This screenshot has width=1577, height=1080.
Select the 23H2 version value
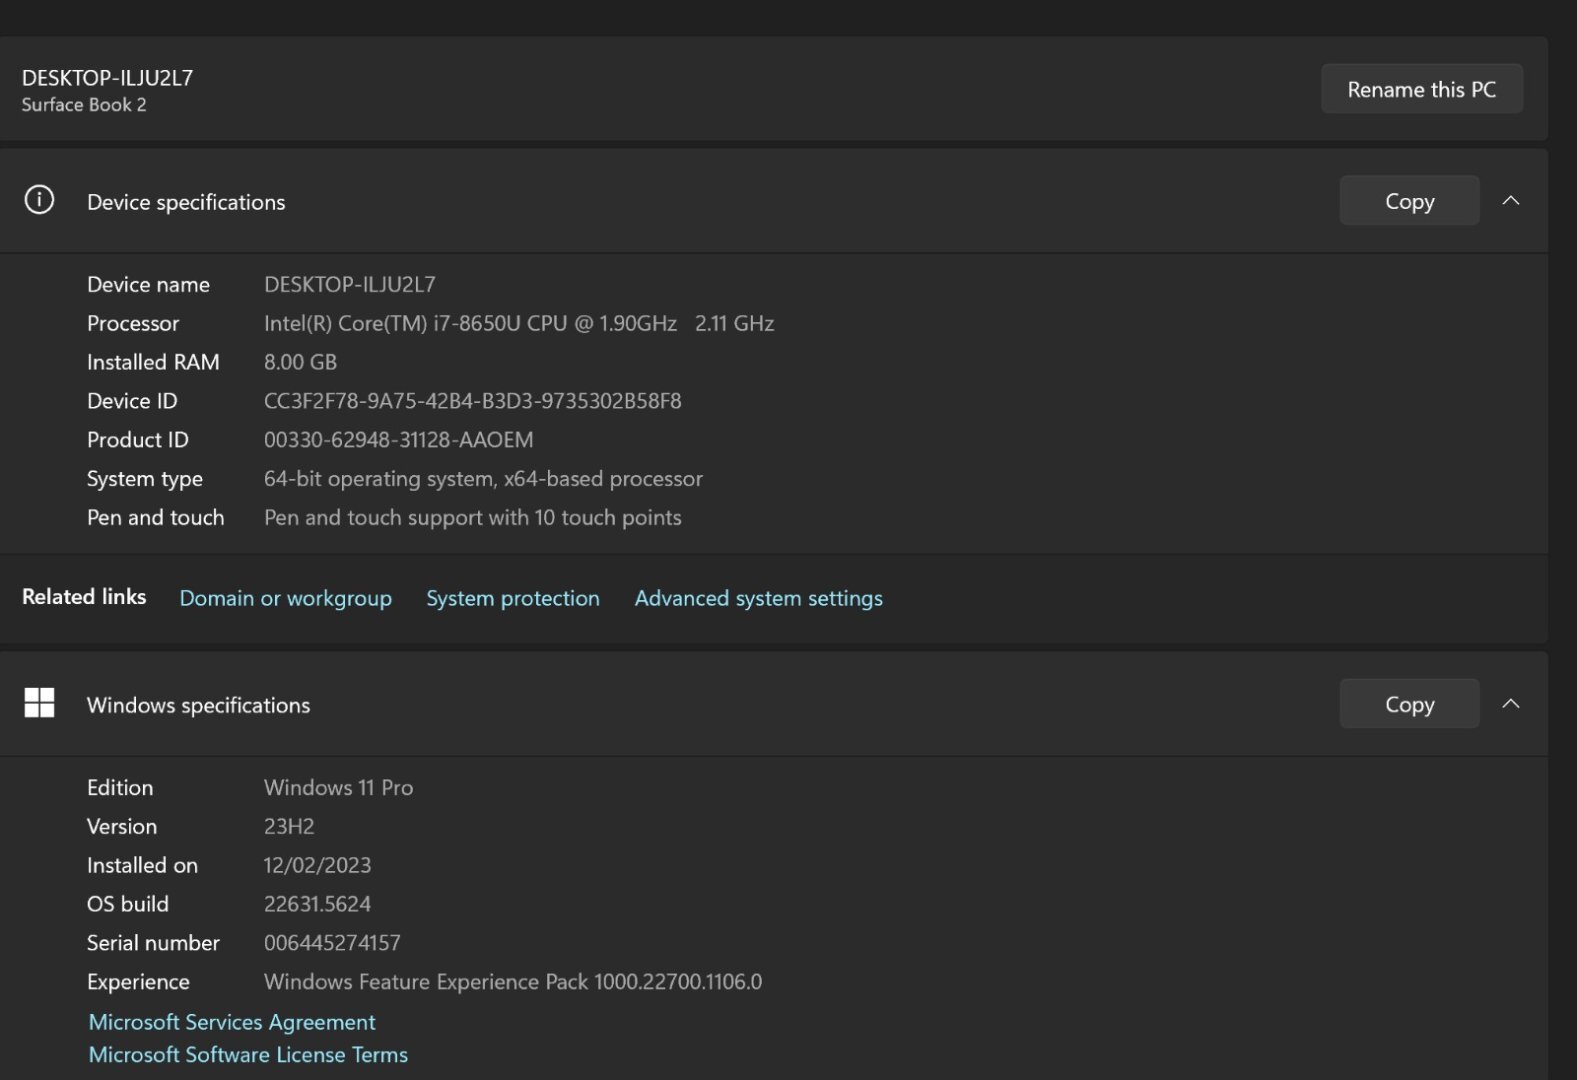pyautogui.click(x=289, y=827)
